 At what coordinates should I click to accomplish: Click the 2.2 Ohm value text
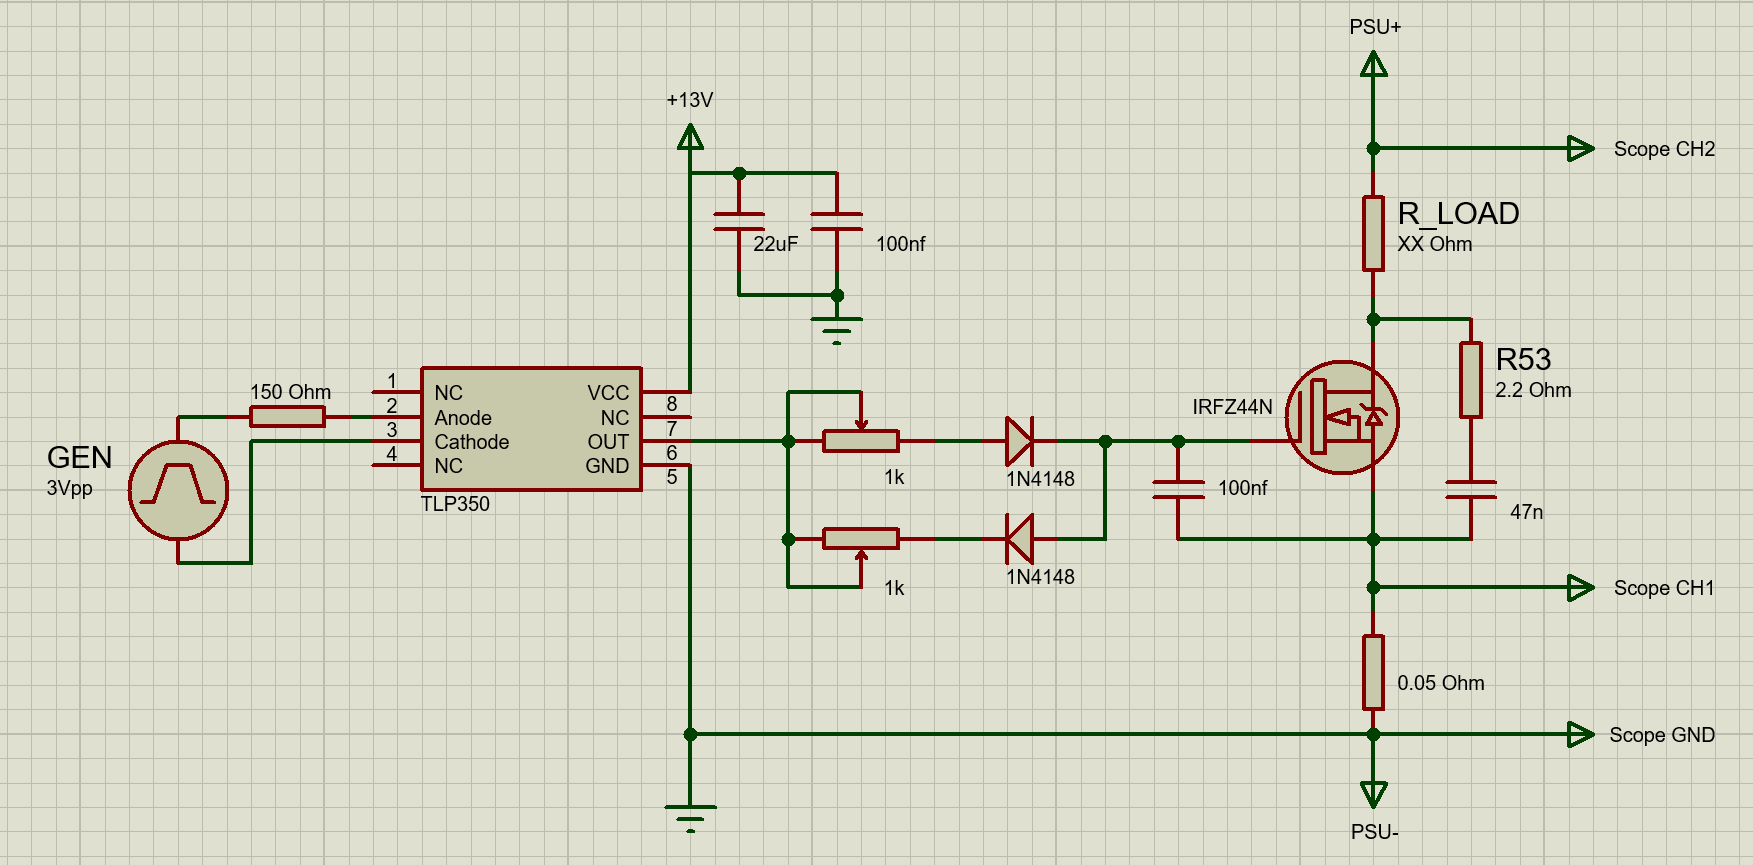[x=1533, y=390]
